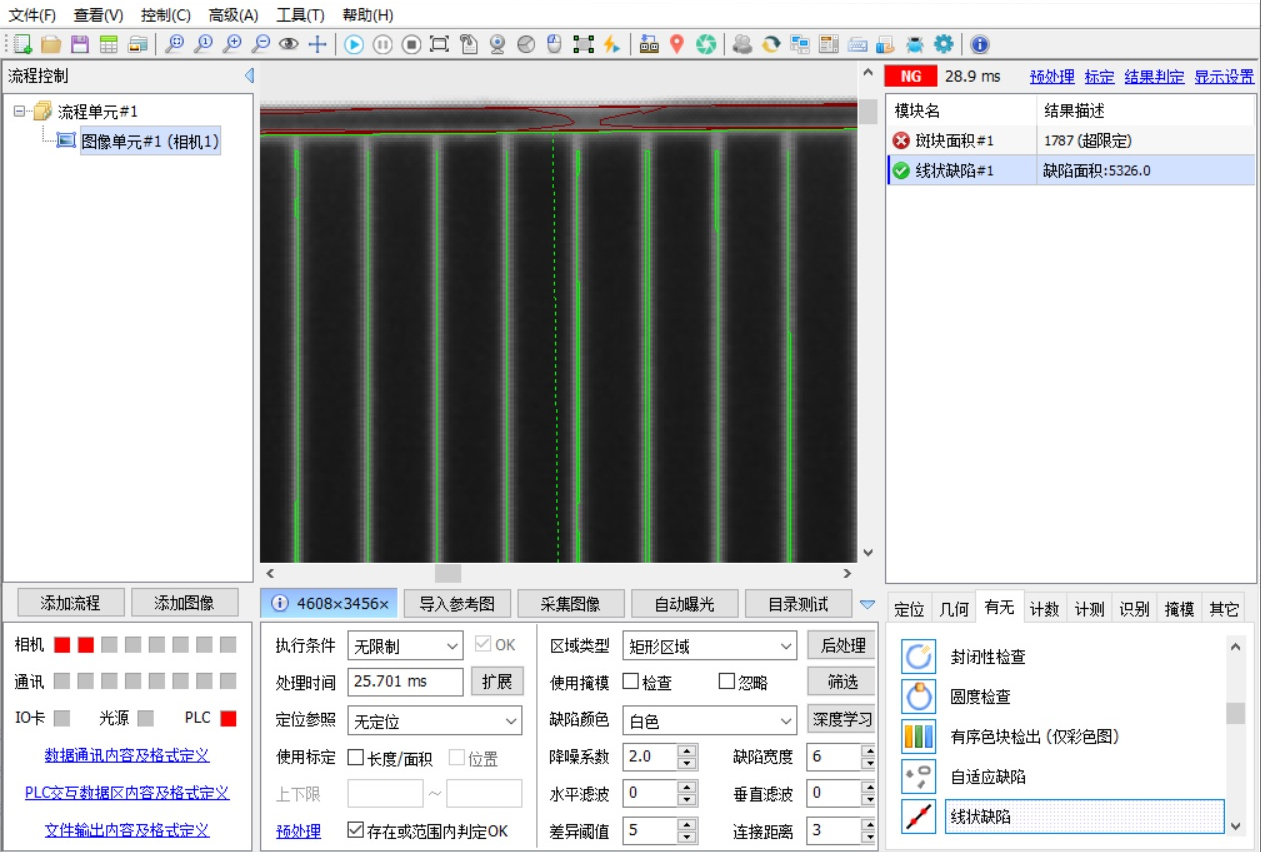Click the zoom in magnifier icon
This screenshot has width=1263, height=853.
[x=233, y=44]
